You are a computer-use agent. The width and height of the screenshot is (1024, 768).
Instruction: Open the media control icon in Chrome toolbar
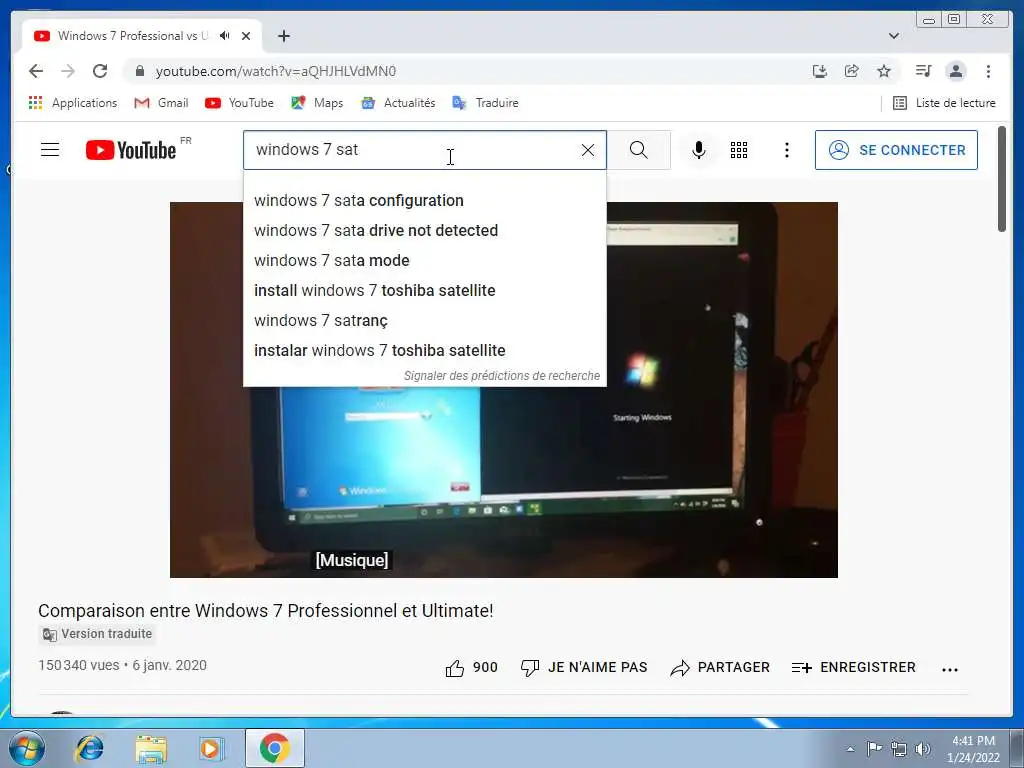pos(923,71)
